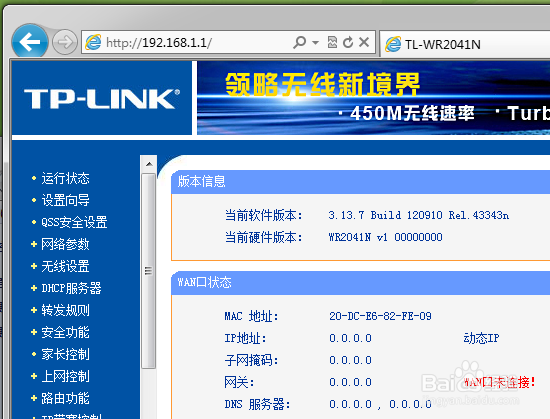This screenshot has height=419, width=550.
Task: Click the browser back arrow button
Action: point(30,42)
